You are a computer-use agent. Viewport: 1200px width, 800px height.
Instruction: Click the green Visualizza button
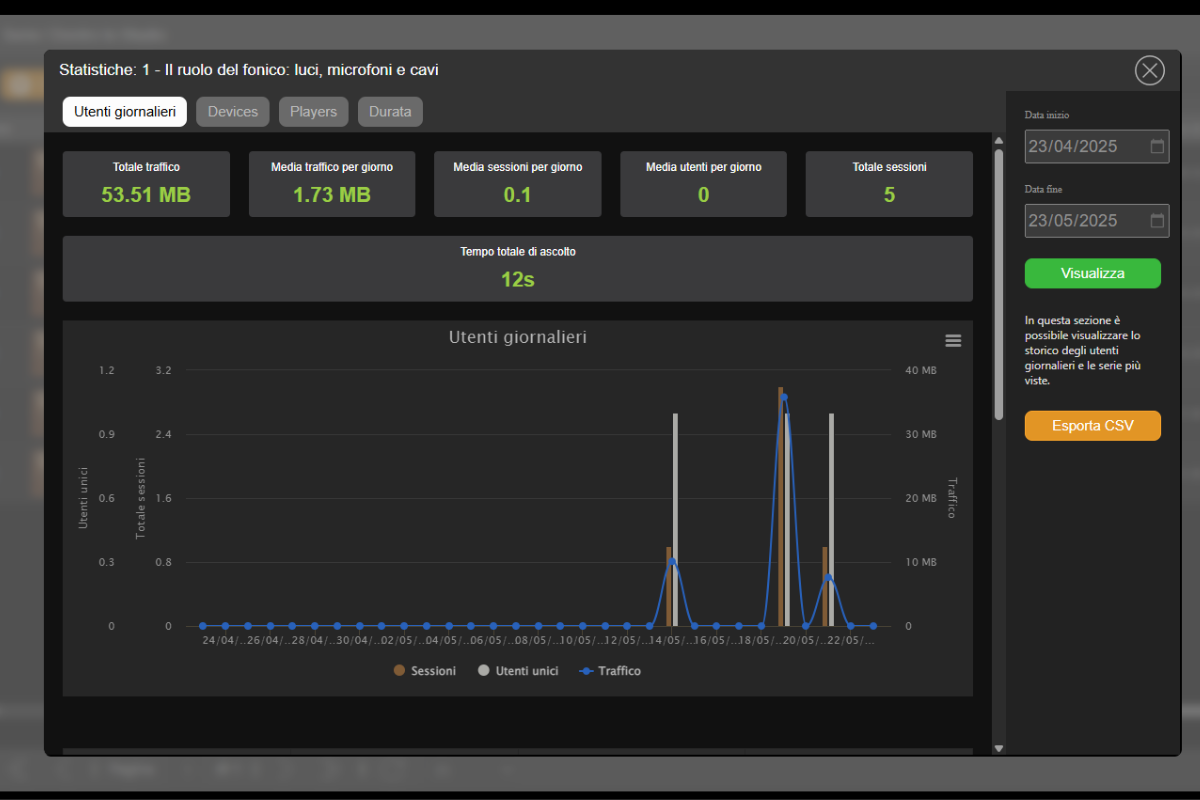1093,273
